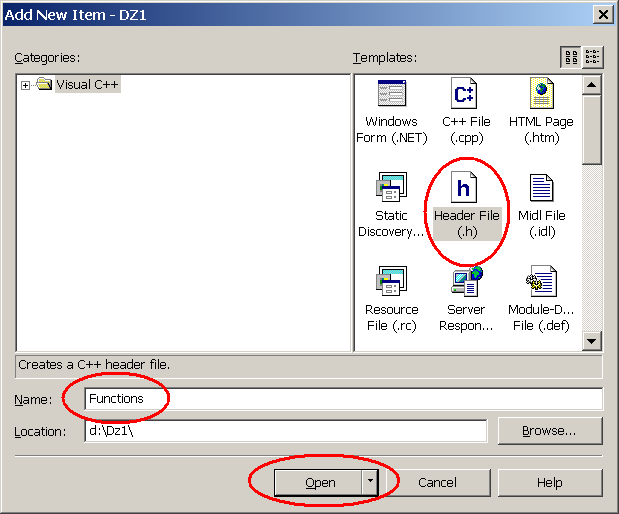
Task: Click the Browse... button
Action: (x=550, y=431)
